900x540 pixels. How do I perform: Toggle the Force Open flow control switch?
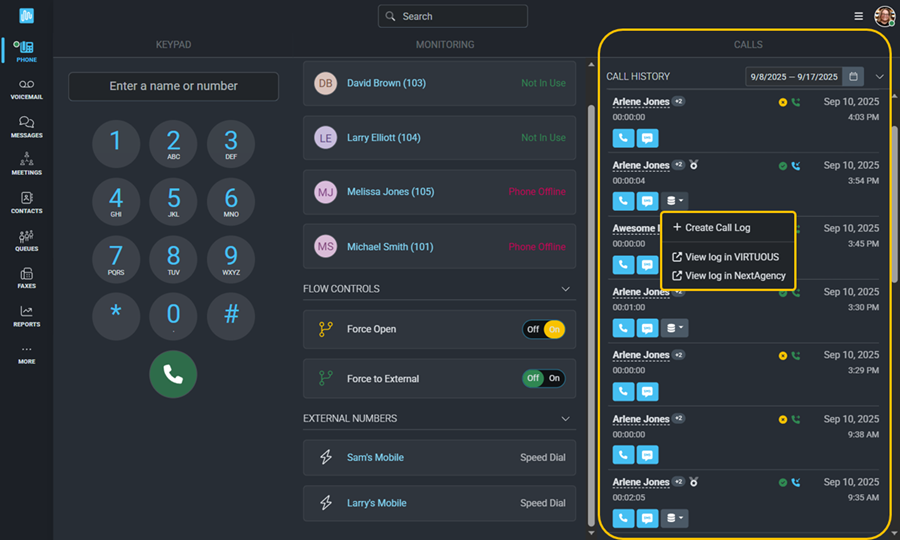pyautogui.click(x=544, y=329)
